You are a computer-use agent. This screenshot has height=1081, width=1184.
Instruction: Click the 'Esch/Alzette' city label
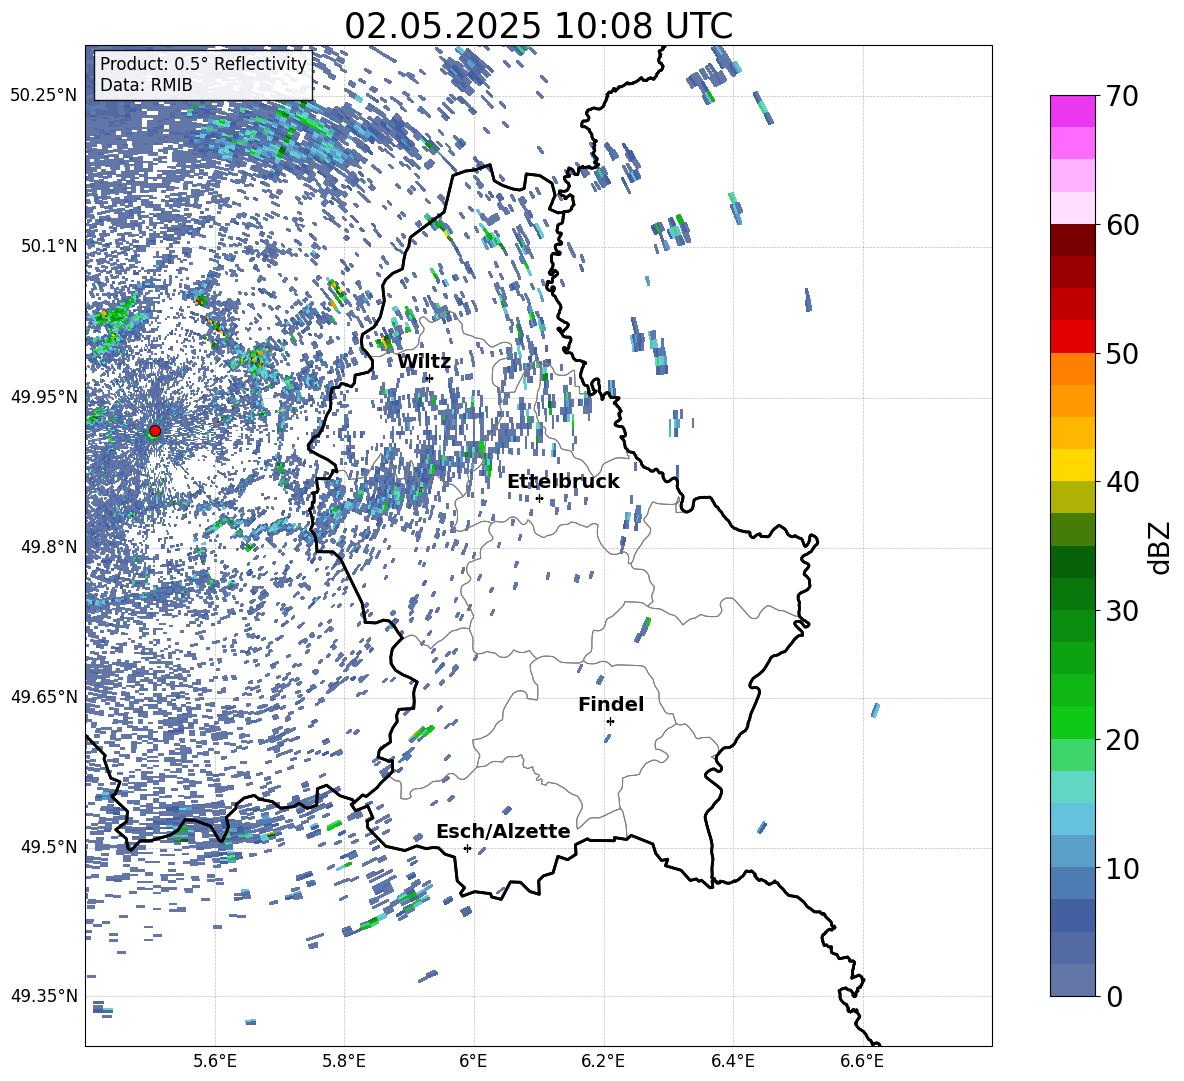[503, 832]
